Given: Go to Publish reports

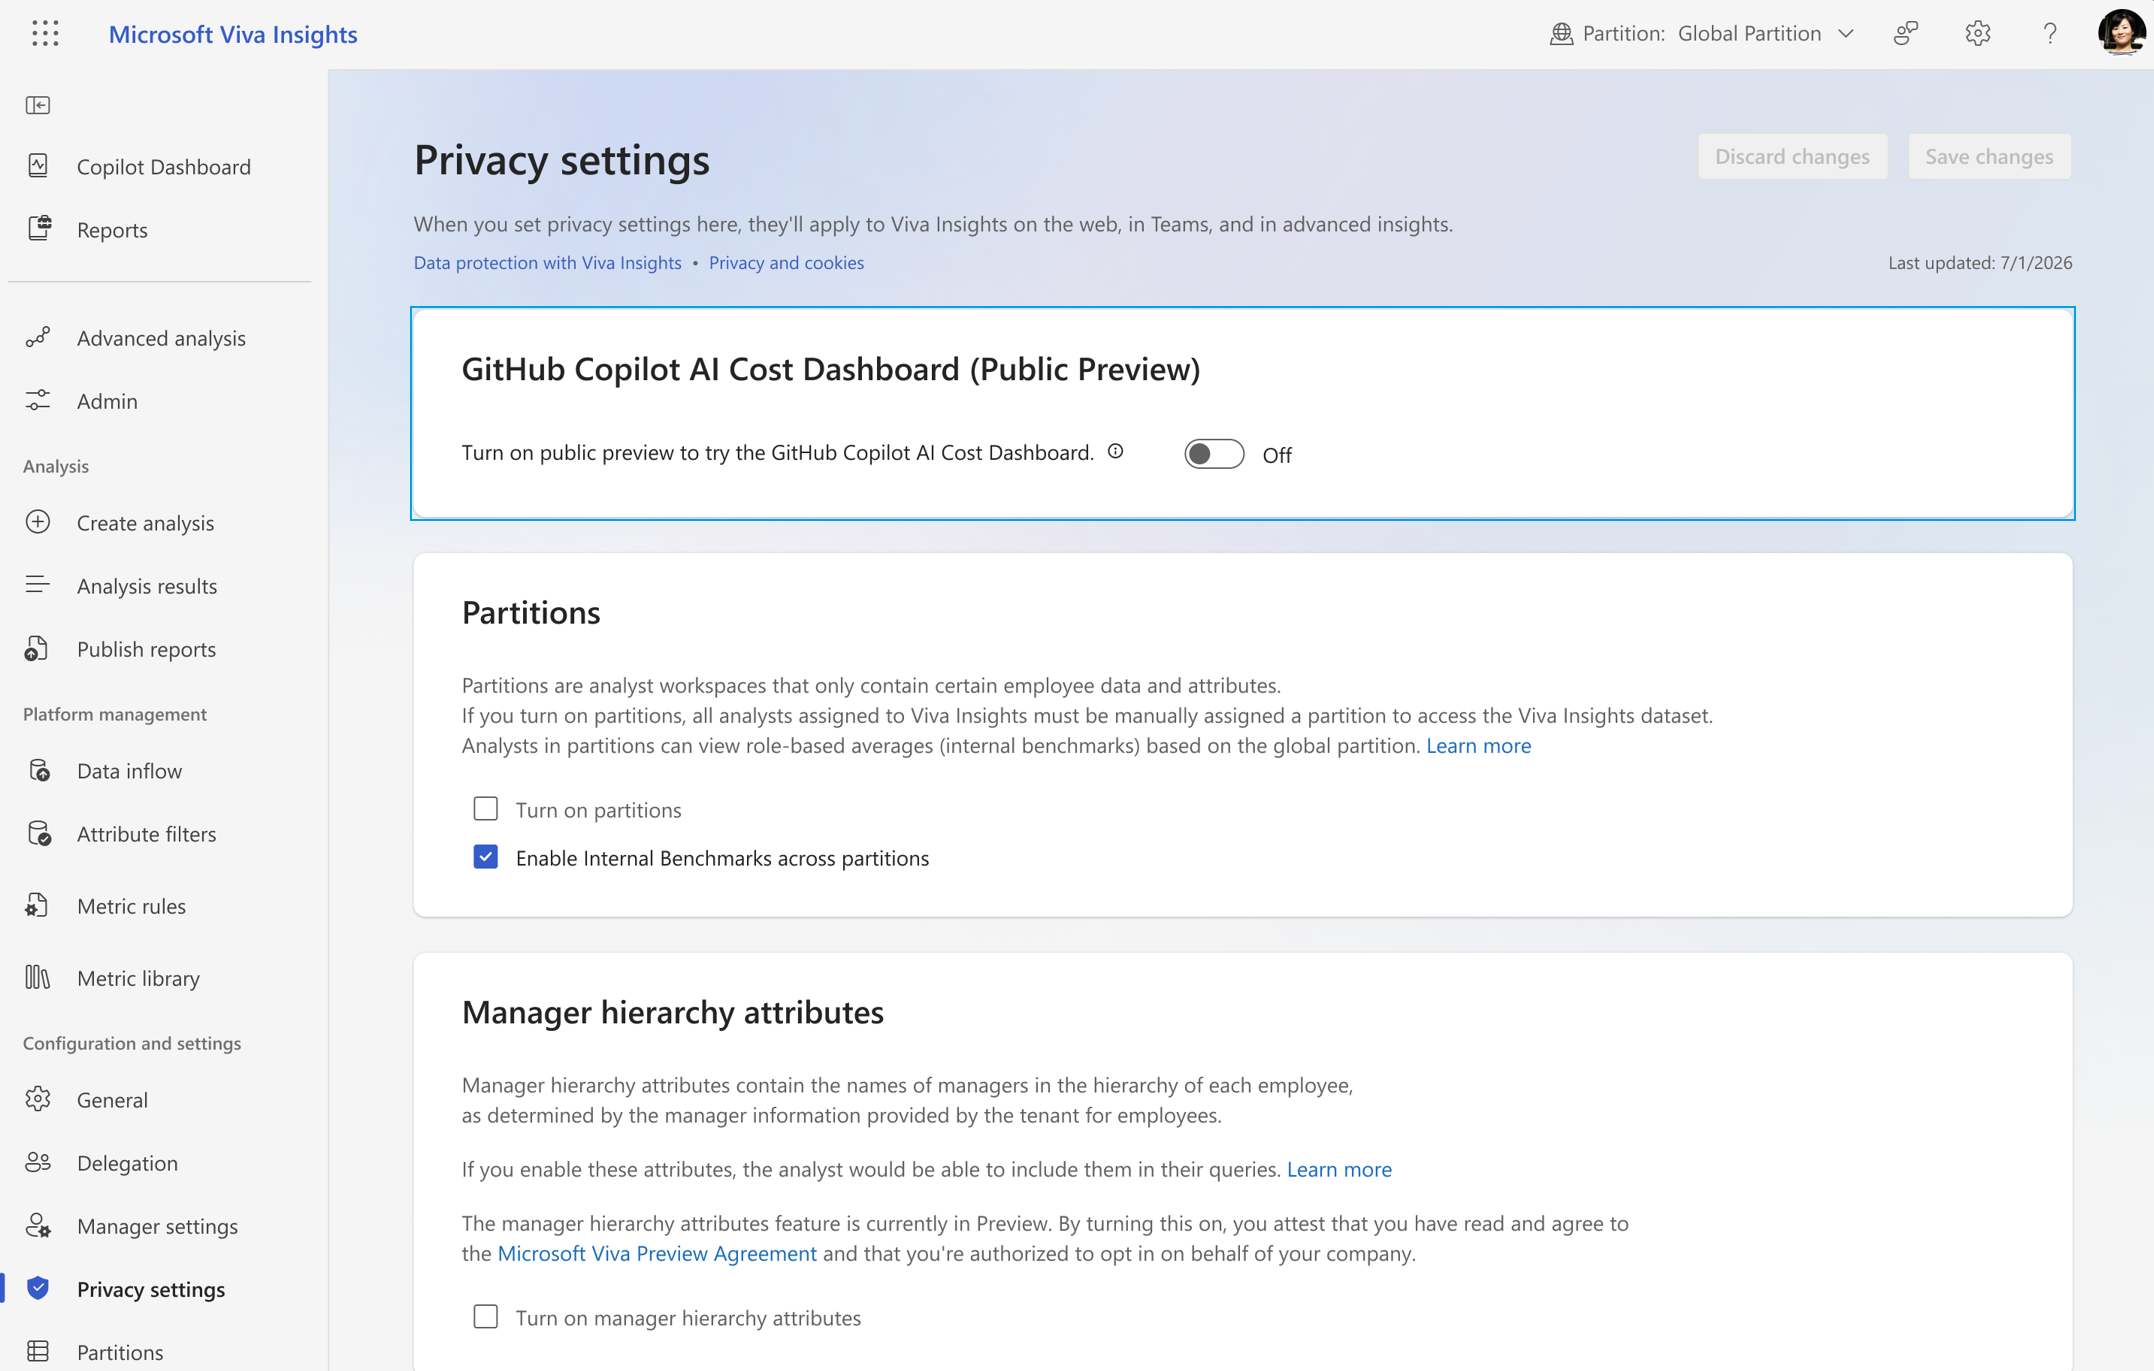Looking at the screenshot, I should tap(146, 649).
